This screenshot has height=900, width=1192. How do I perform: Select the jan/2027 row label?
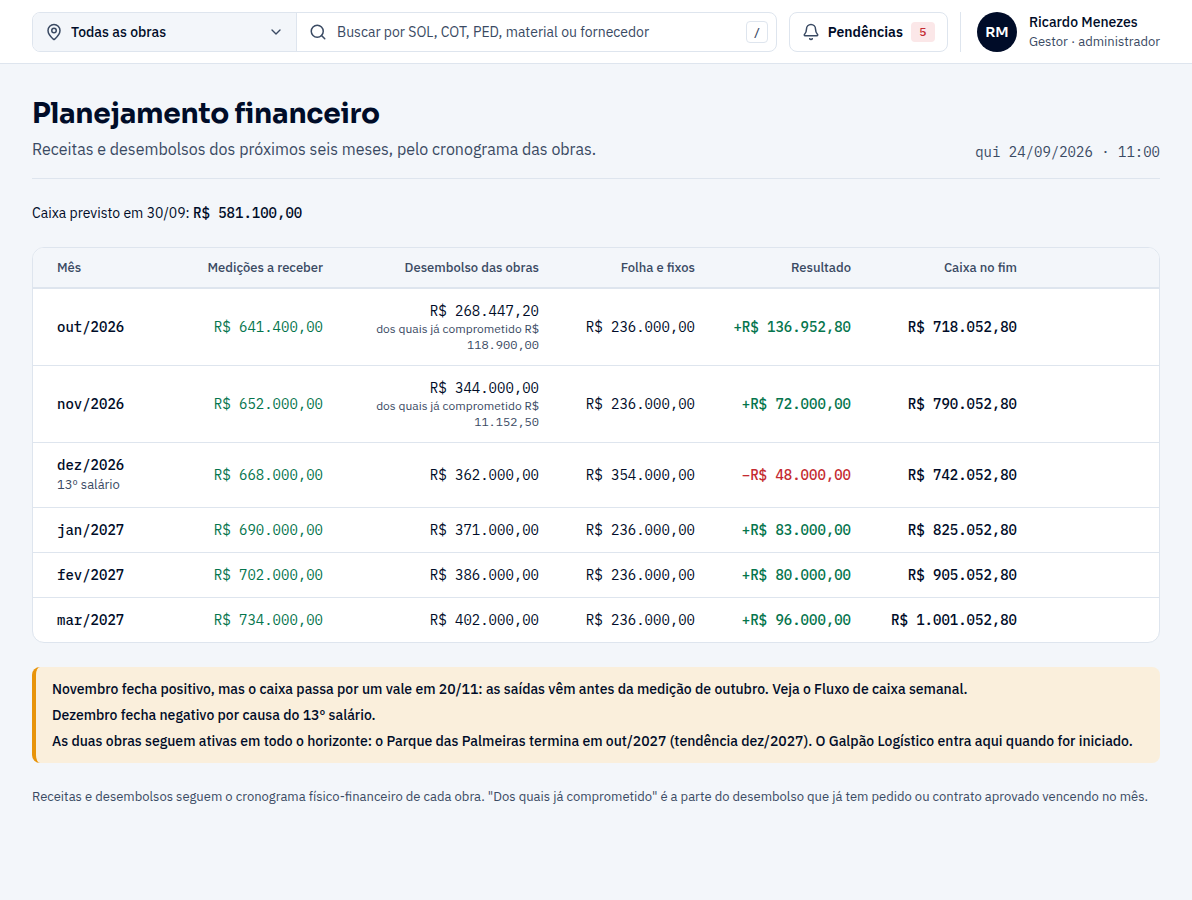[90, 530]
